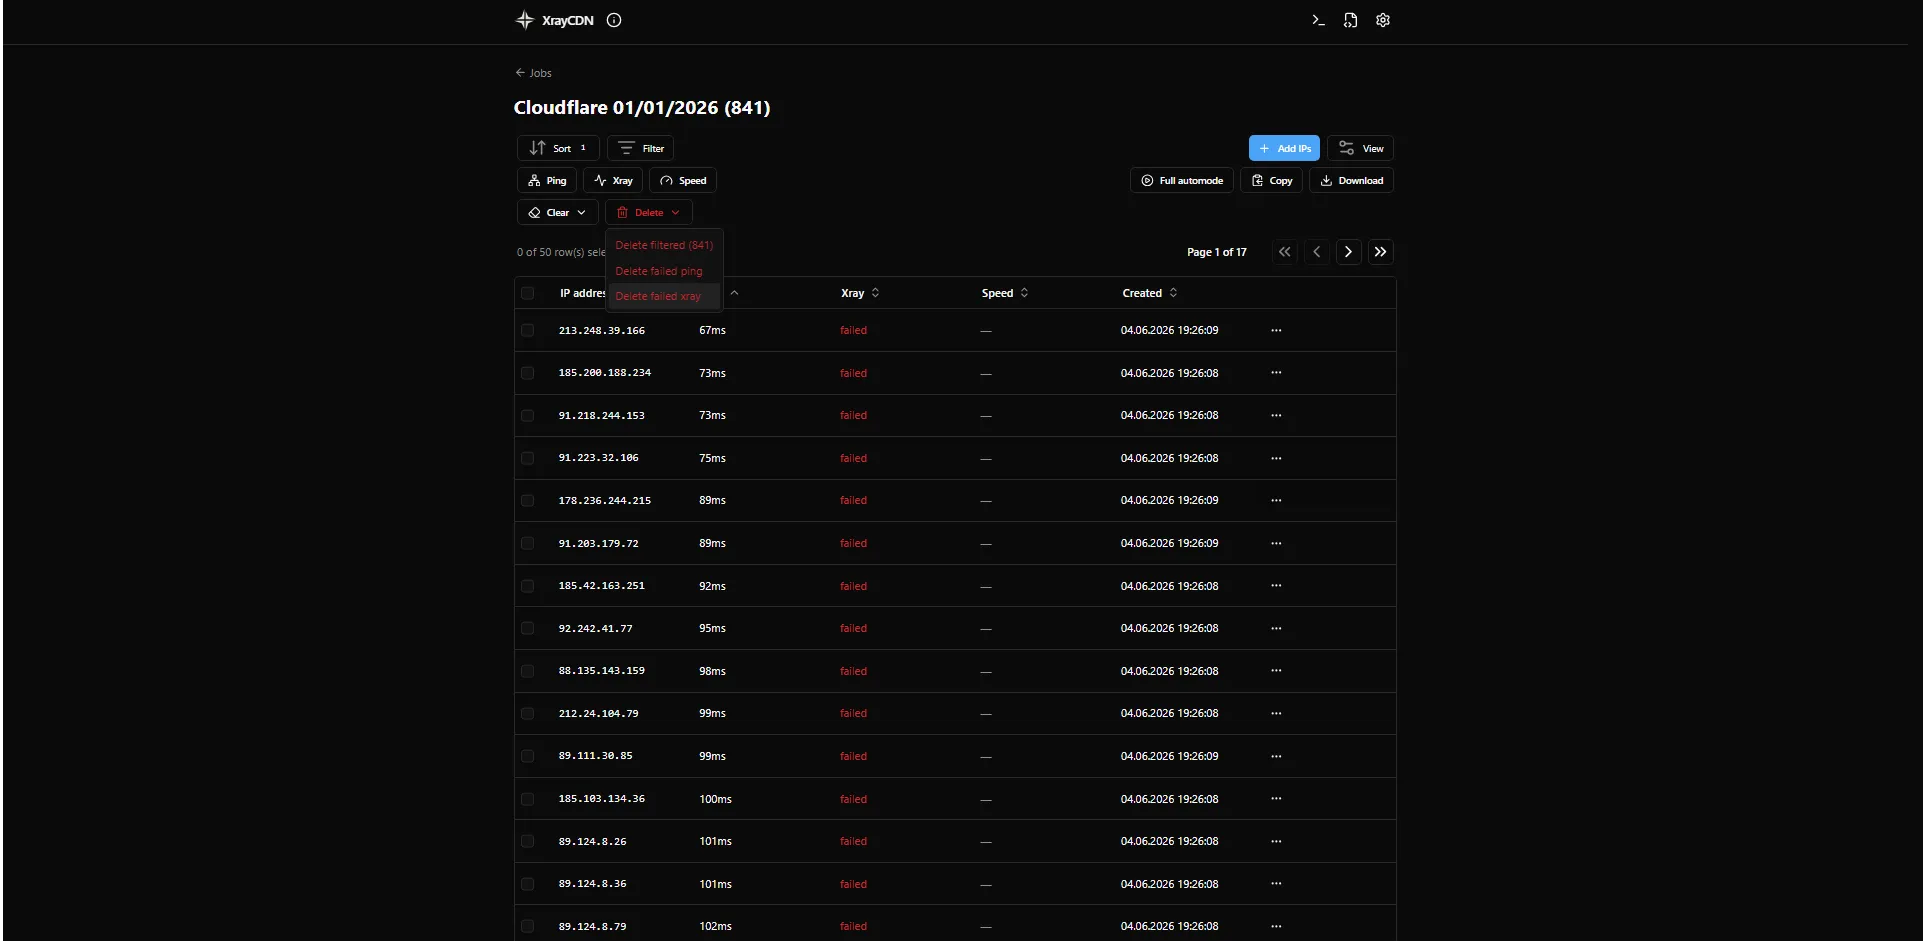Open settings via the gear icon
The image size is (1926, 948).
point(1383,20)
